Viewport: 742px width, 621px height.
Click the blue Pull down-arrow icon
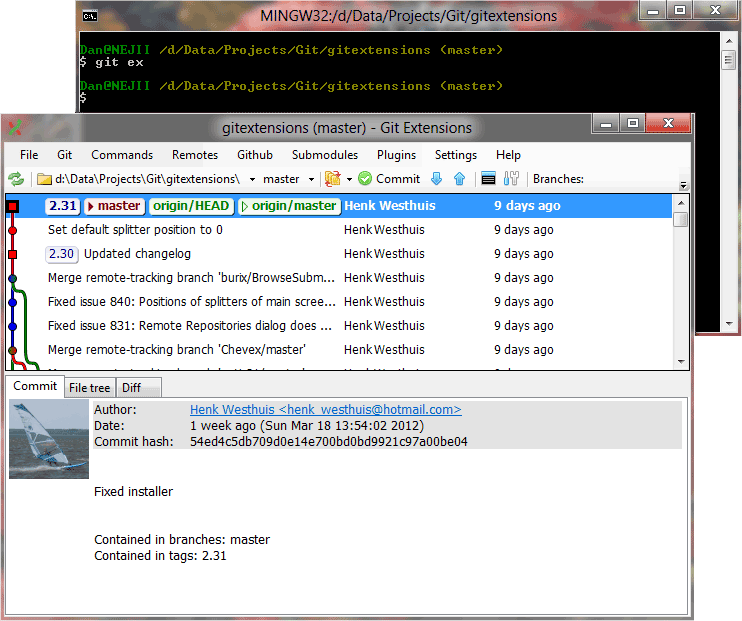click(436, 178)
